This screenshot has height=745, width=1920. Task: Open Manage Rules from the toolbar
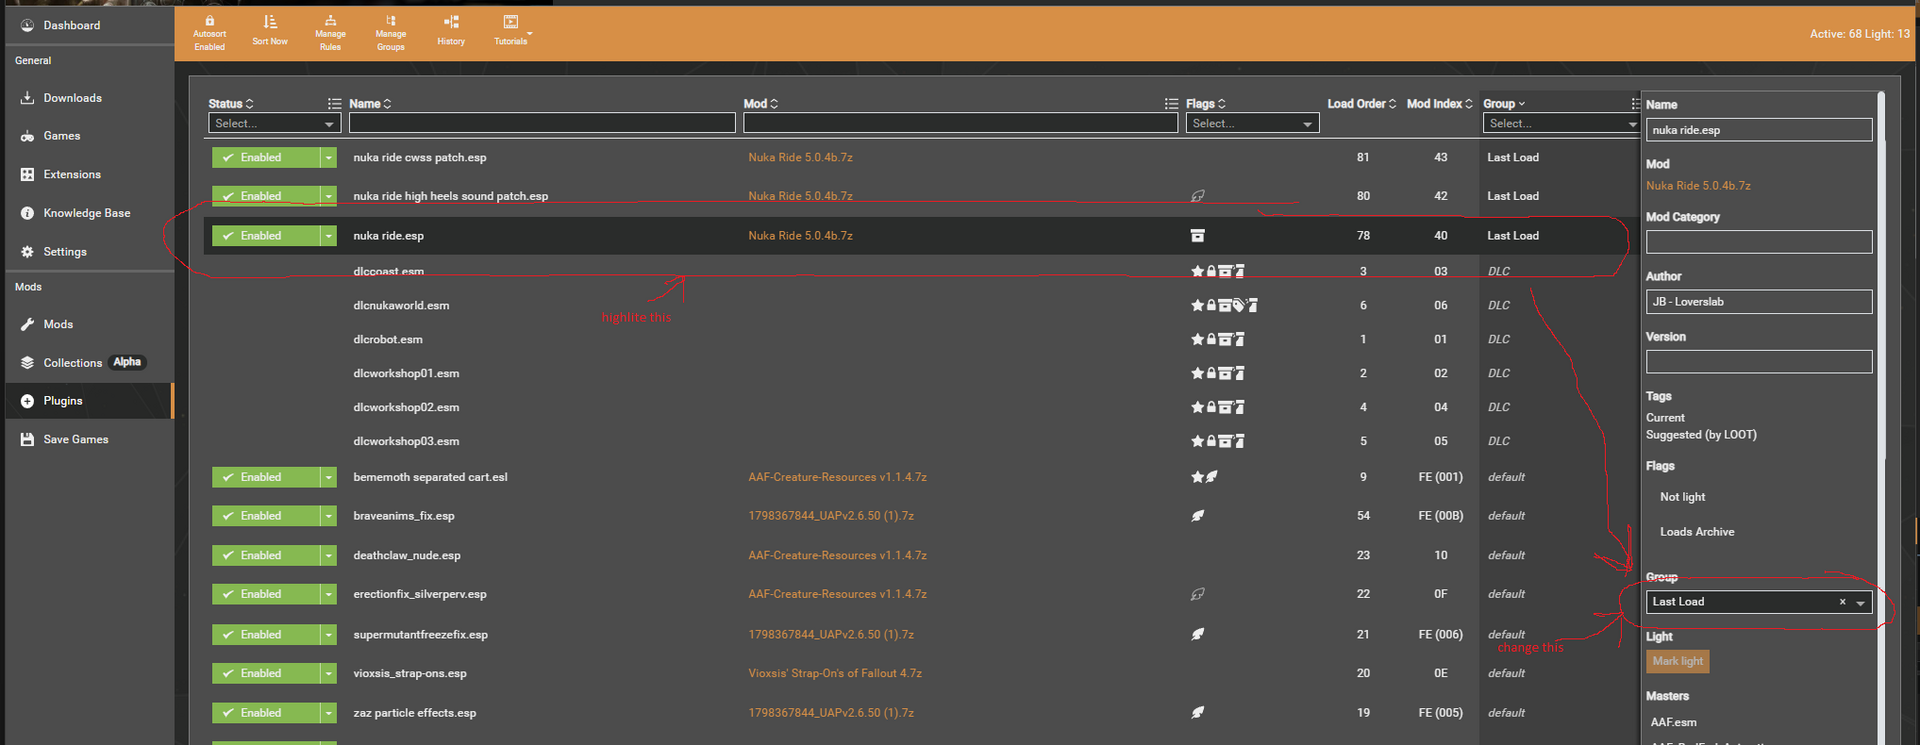(330, 33)
